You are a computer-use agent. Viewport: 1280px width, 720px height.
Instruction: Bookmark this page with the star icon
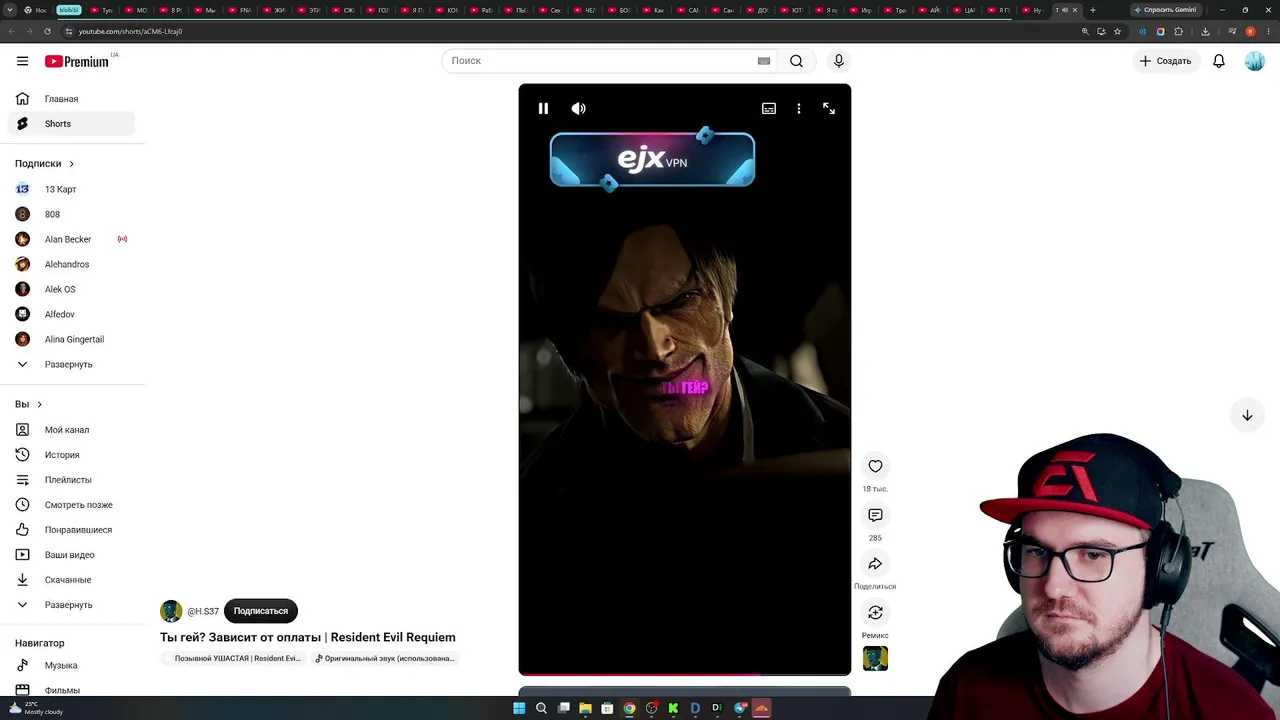1117,31
